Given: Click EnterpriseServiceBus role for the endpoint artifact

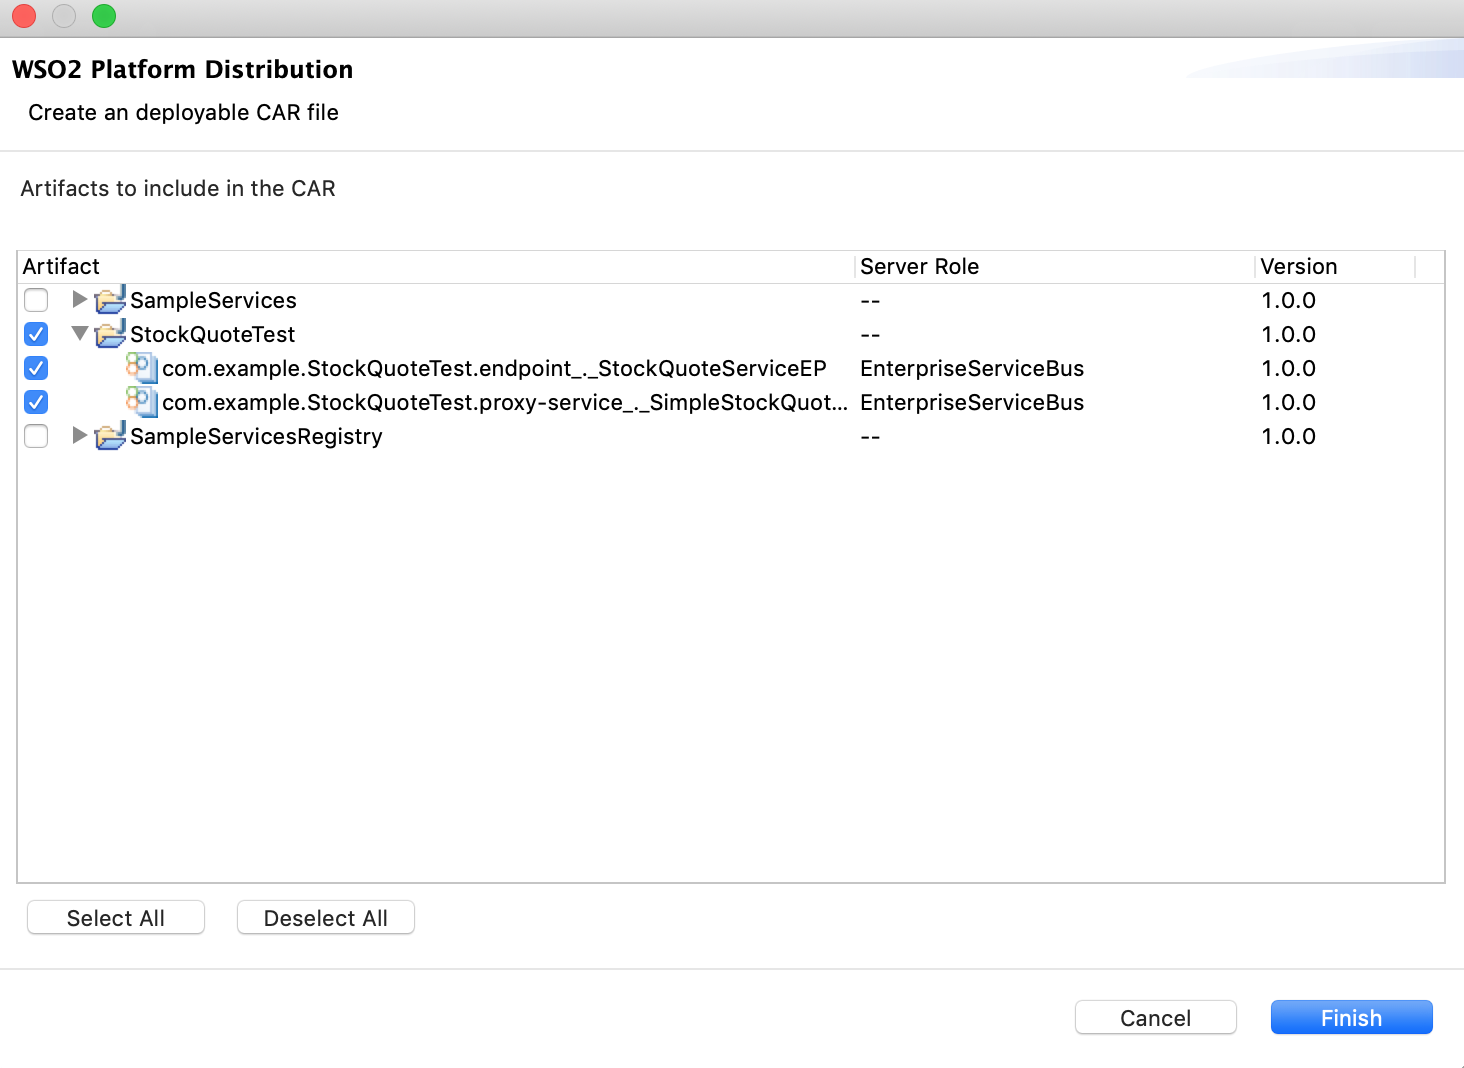Looking at the screenshot, I should click(x=972, y=368).
